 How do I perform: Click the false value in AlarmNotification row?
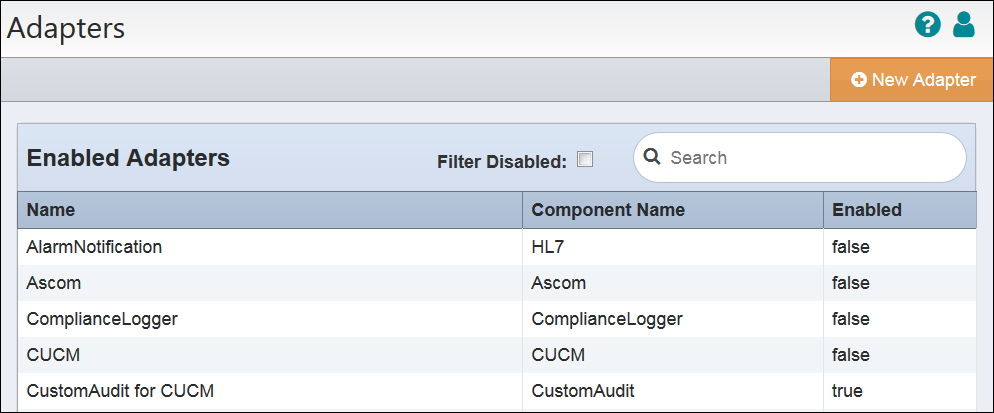[x=850, y=246]
